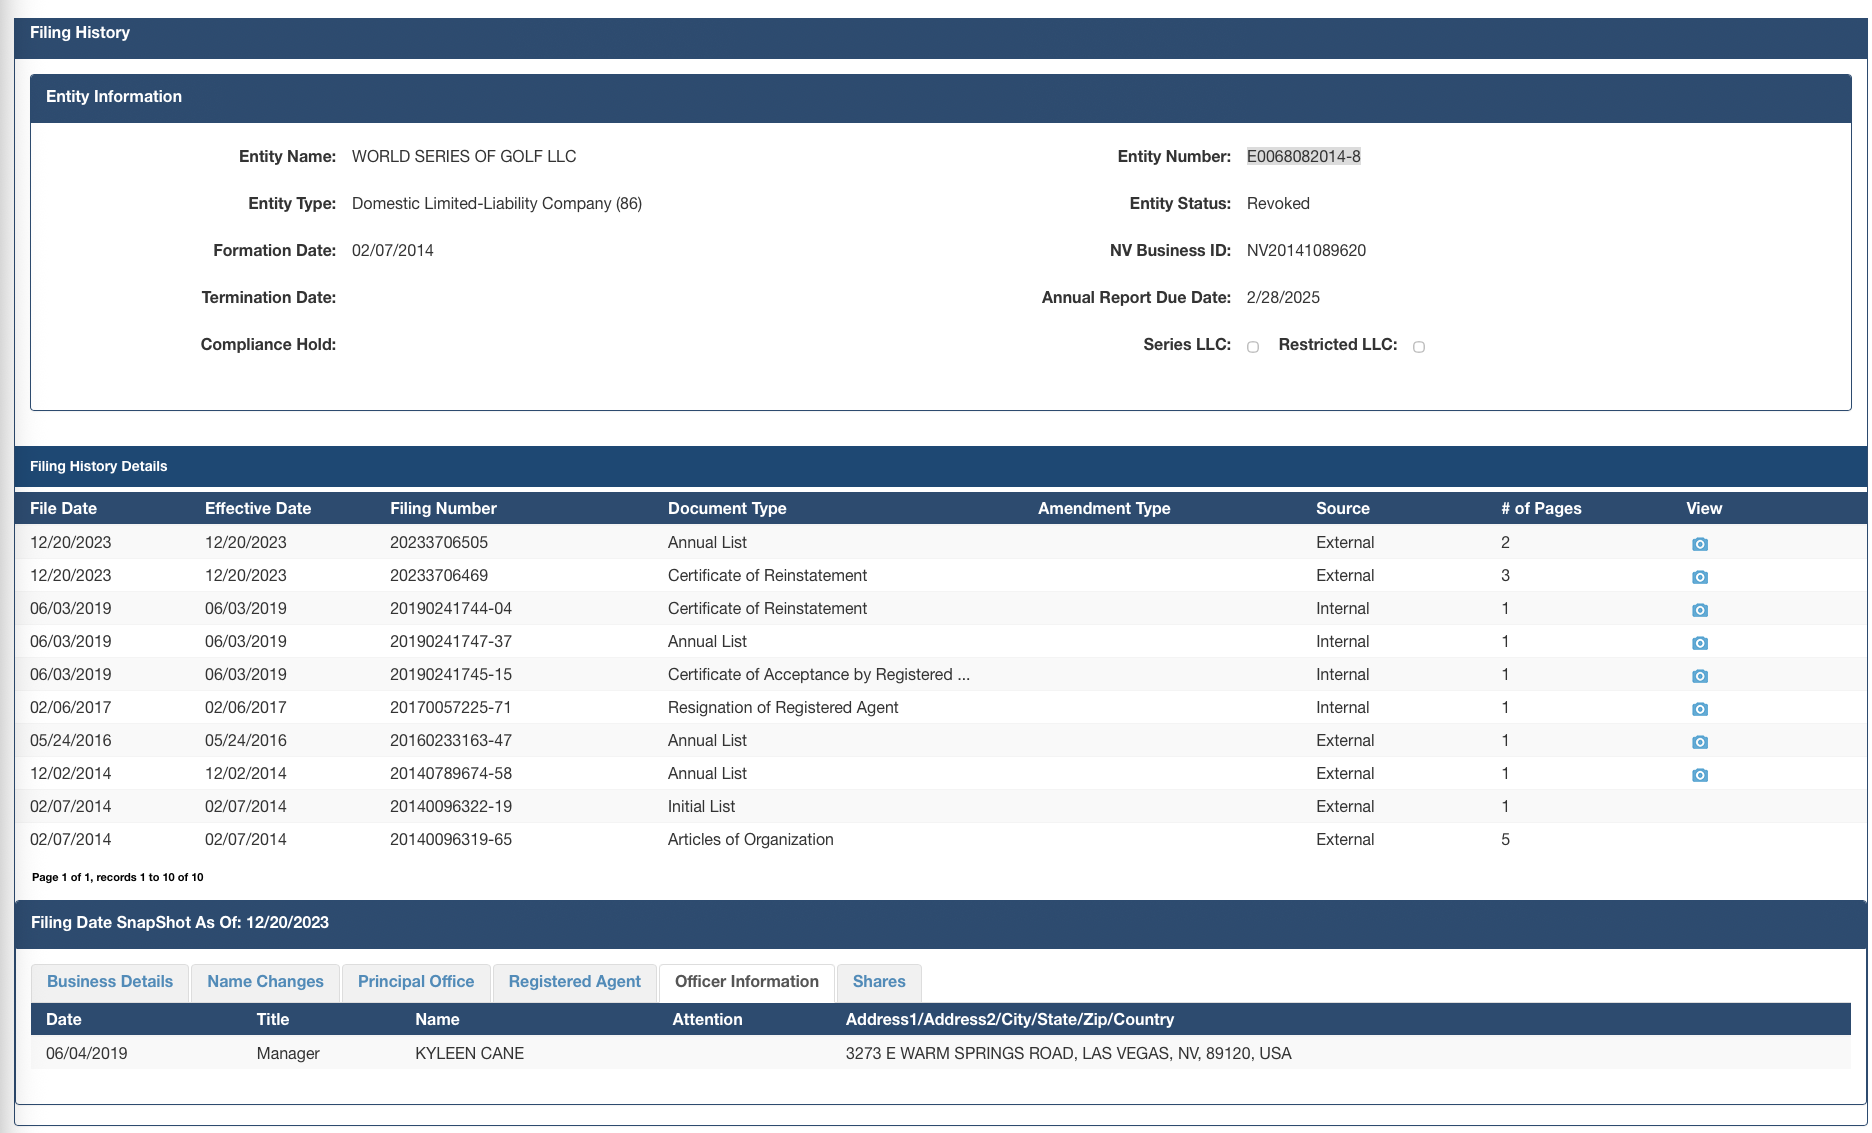This screenshot has height=1133, width=1872.
Task: Click the Document Type column header
Action: [x=727, y=508]
